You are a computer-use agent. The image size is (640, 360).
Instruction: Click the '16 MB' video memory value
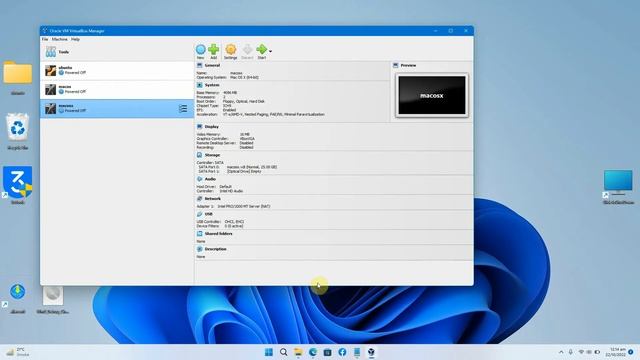(245, 134)
